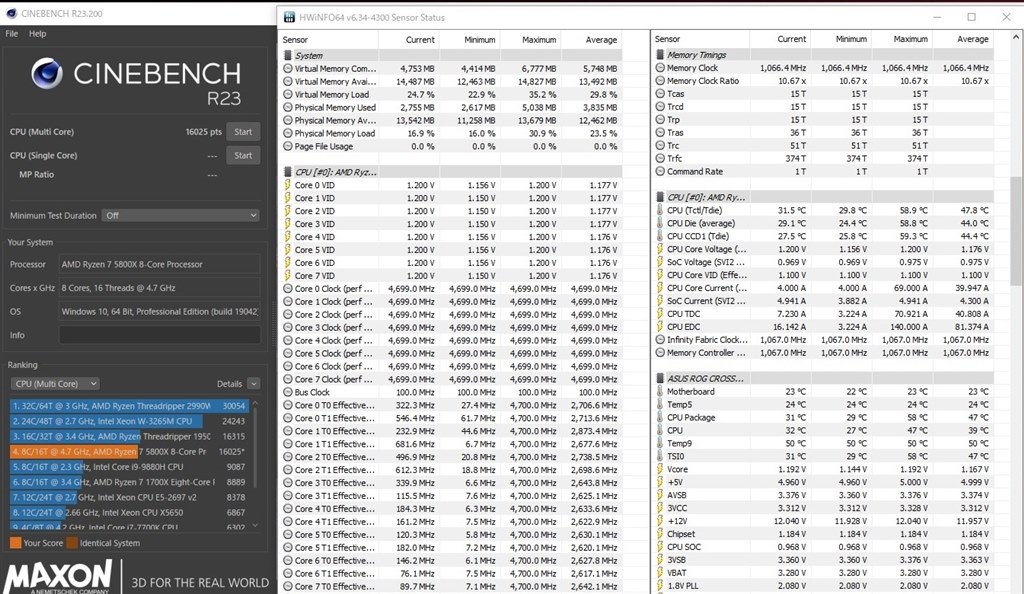
Task: Open the File menu in Cinebench
Action: click(x=12, y=33)
